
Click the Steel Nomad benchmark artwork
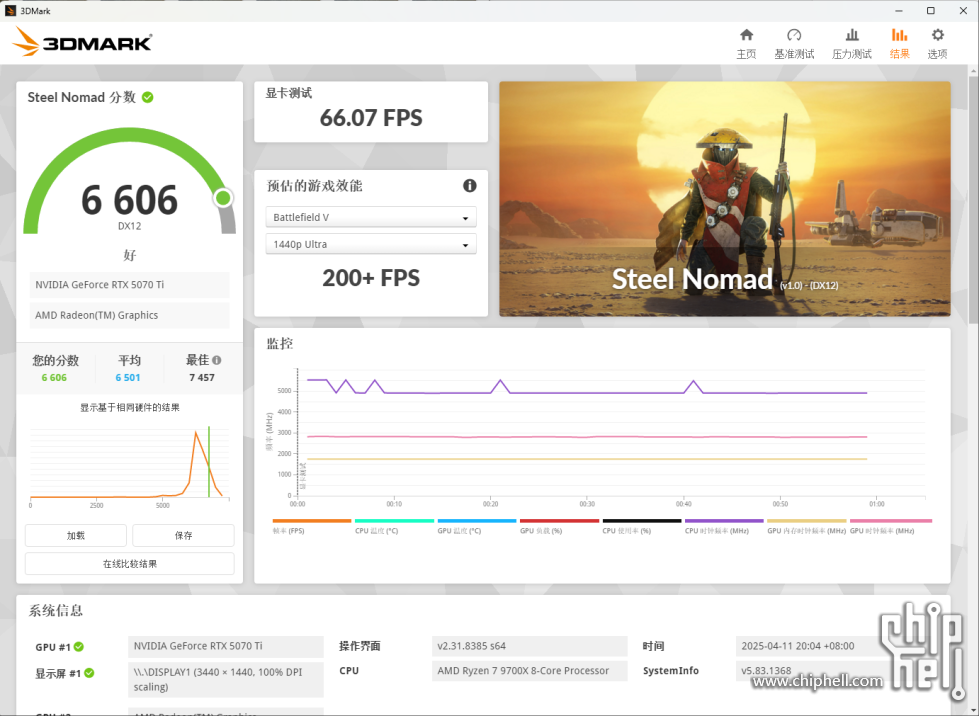[725, 199]
